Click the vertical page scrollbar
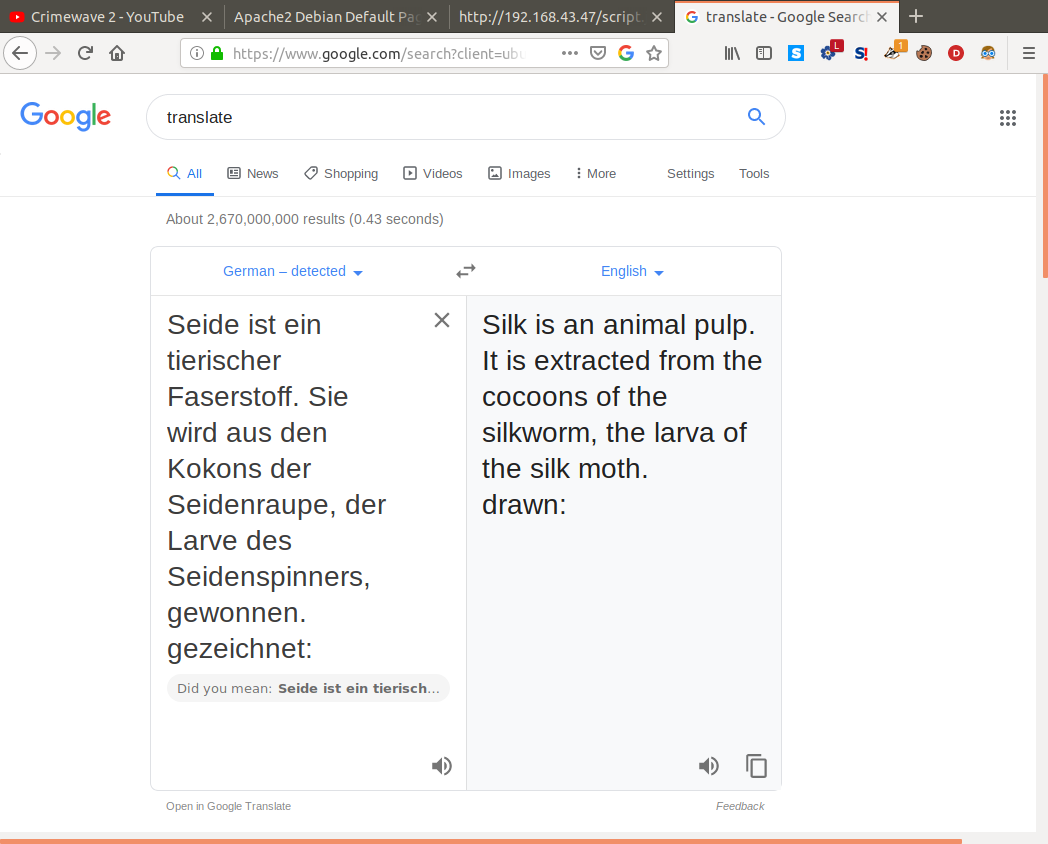 coord(1044,177)
